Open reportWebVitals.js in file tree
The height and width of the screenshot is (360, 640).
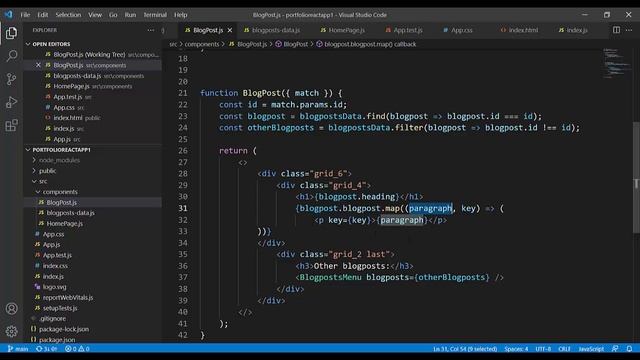pyautogui.click(x=92, y=298)
